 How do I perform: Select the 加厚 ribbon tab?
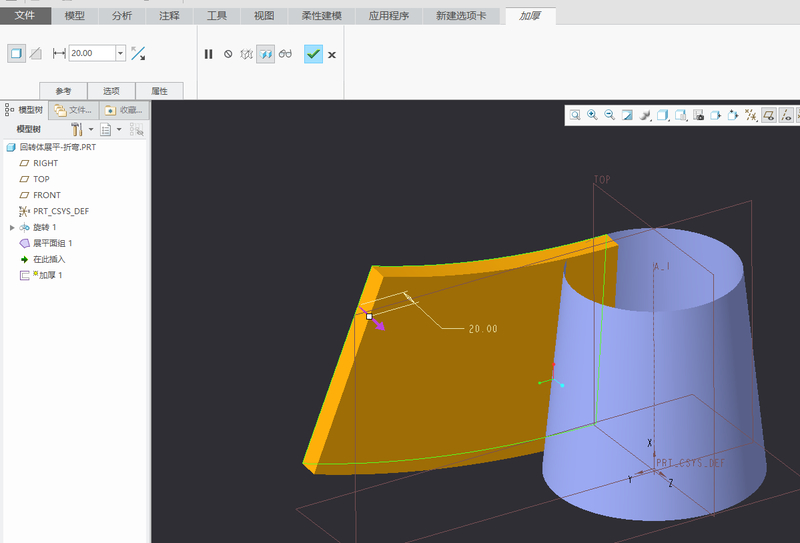tap(530, 16)
